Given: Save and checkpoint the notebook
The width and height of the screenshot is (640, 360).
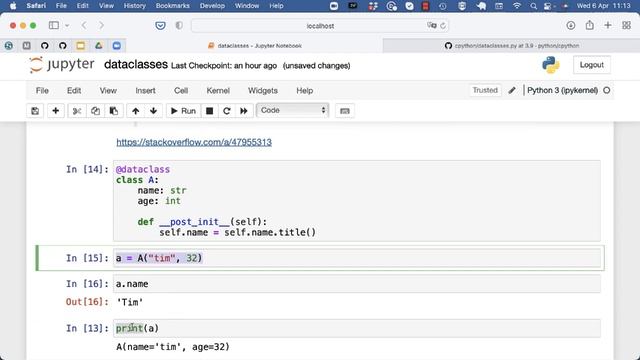Looking at the screenshot, I should click(x=35, y=111).
